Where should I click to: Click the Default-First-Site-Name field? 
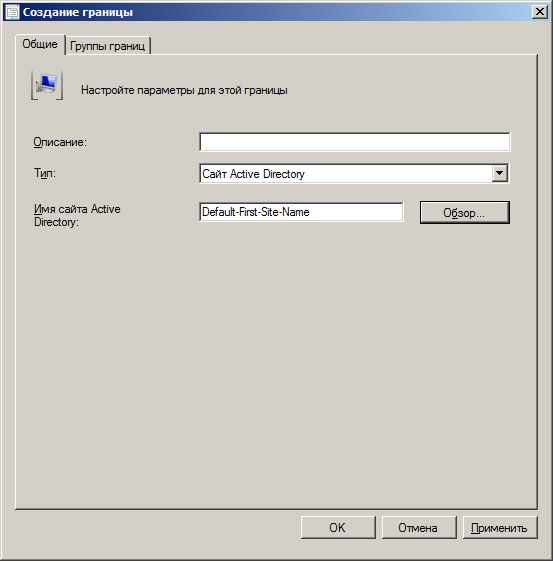pyautogui.click(x=301, y=212)
